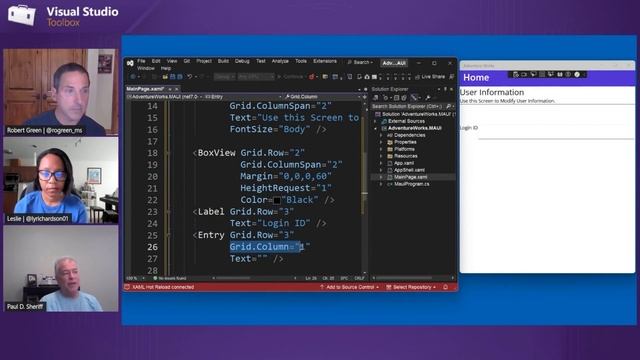640x360 pixels.
Task: Open the Analyze menu
Action: (280, 61)
